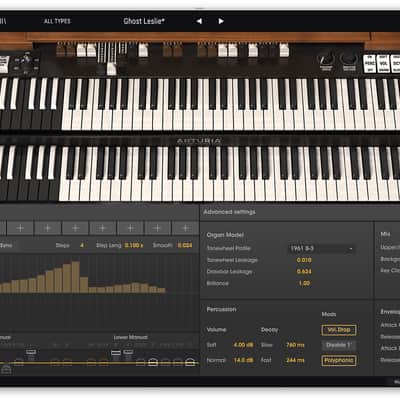Click the Organ Model section title
Image resolution: width=400 pixels, height=400 pixels.
[225, 235]
